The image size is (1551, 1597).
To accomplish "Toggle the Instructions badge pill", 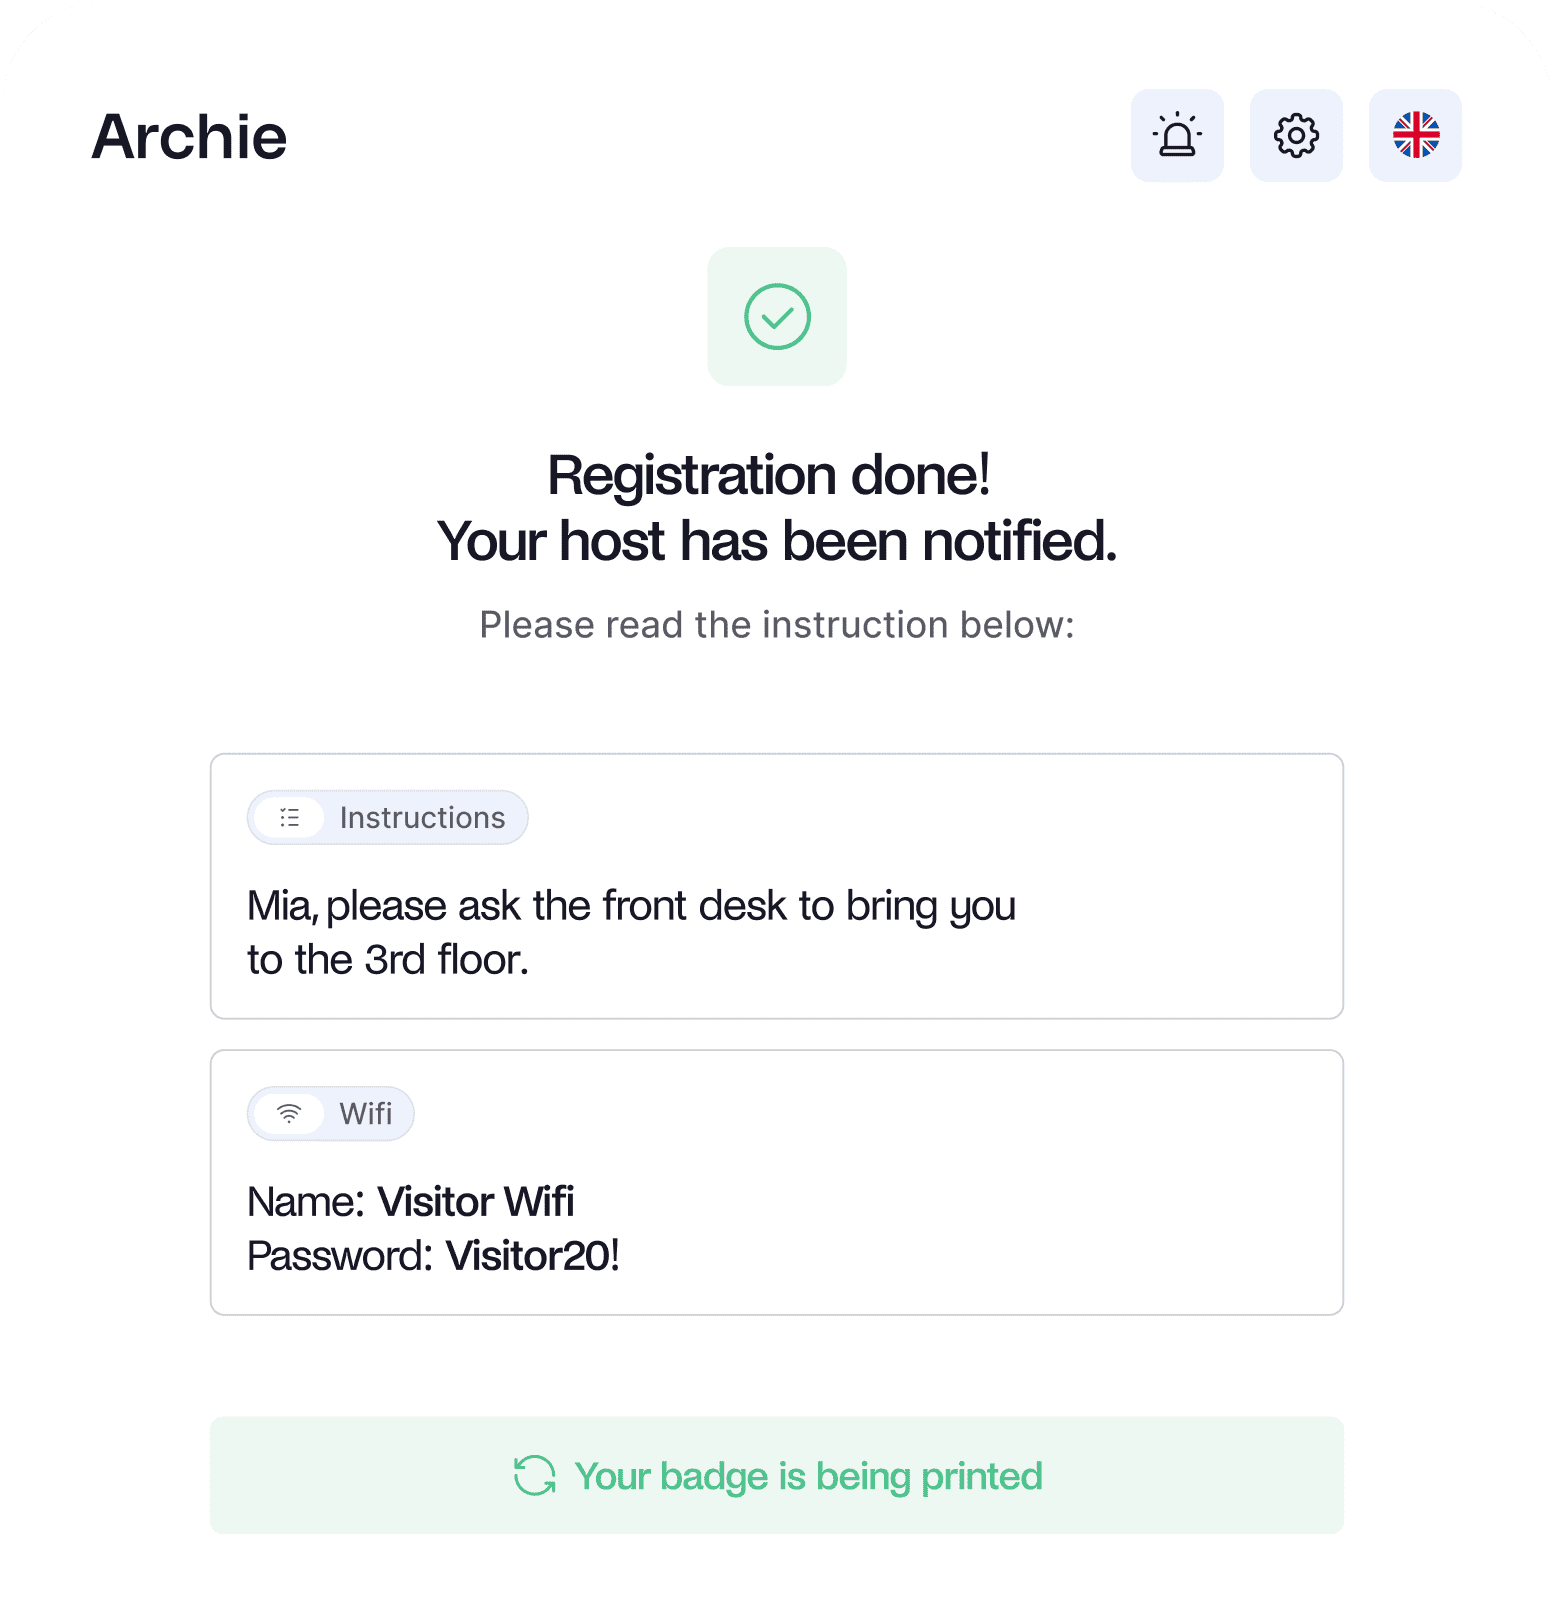I will coord(388,817).
